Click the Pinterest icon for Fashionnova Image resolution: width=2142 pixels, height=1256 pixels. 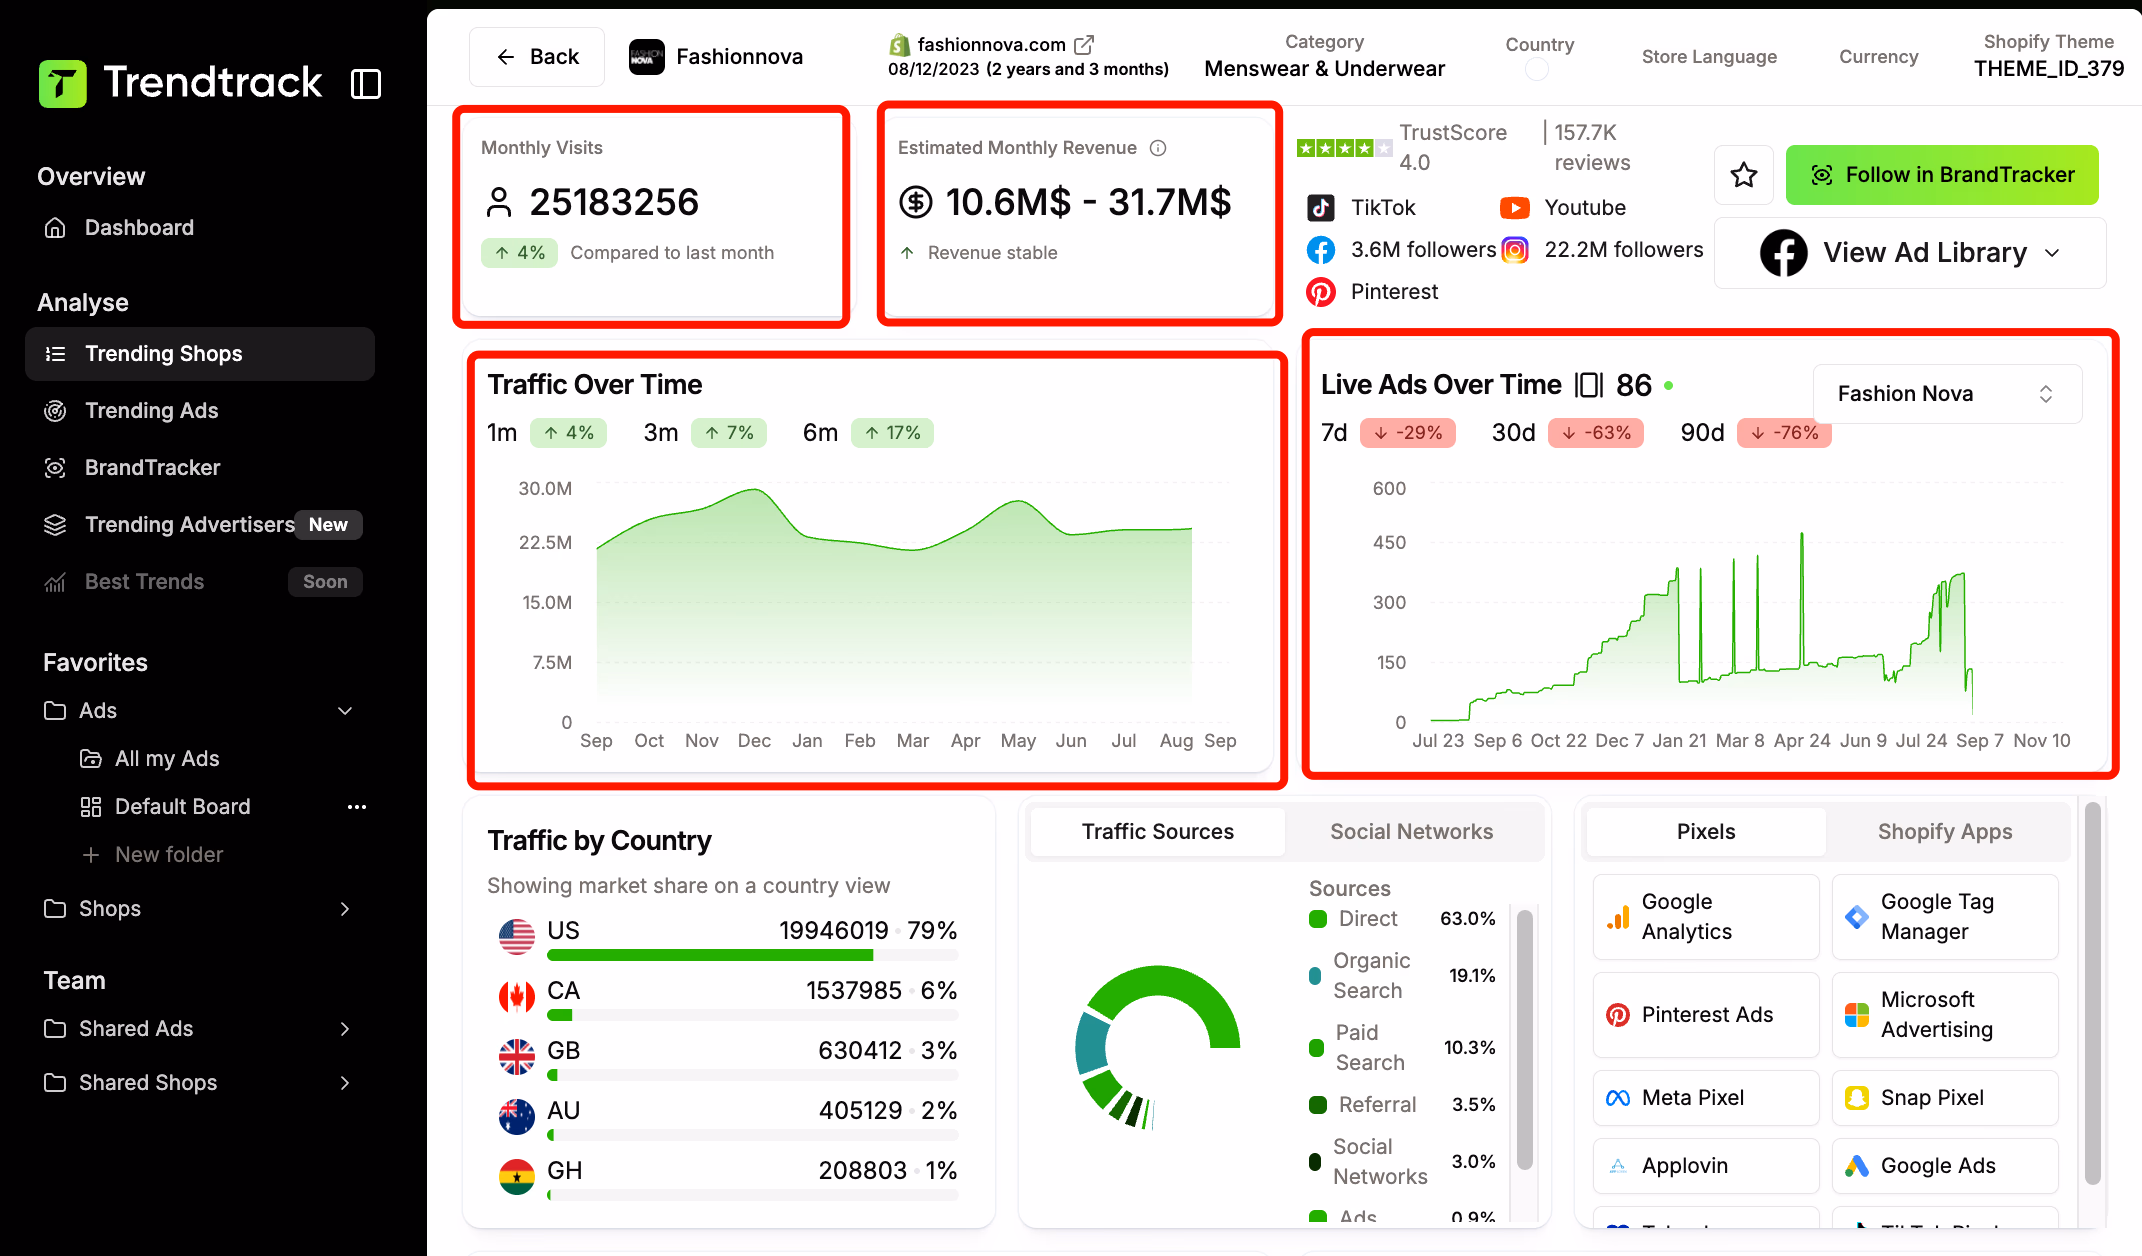click(x=1321, y=291)
